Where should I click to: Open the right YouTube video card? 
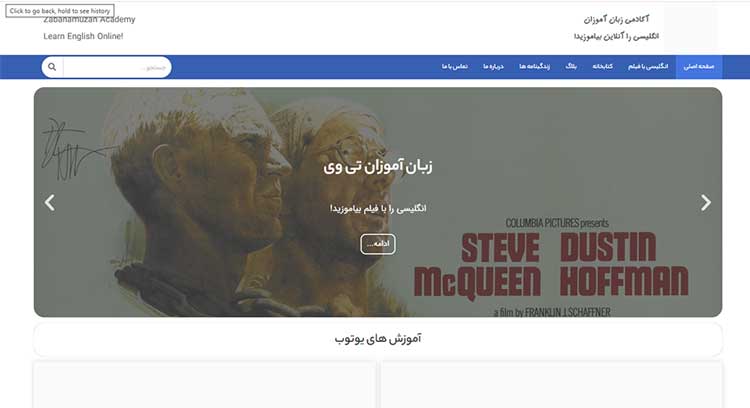[551, 385]
